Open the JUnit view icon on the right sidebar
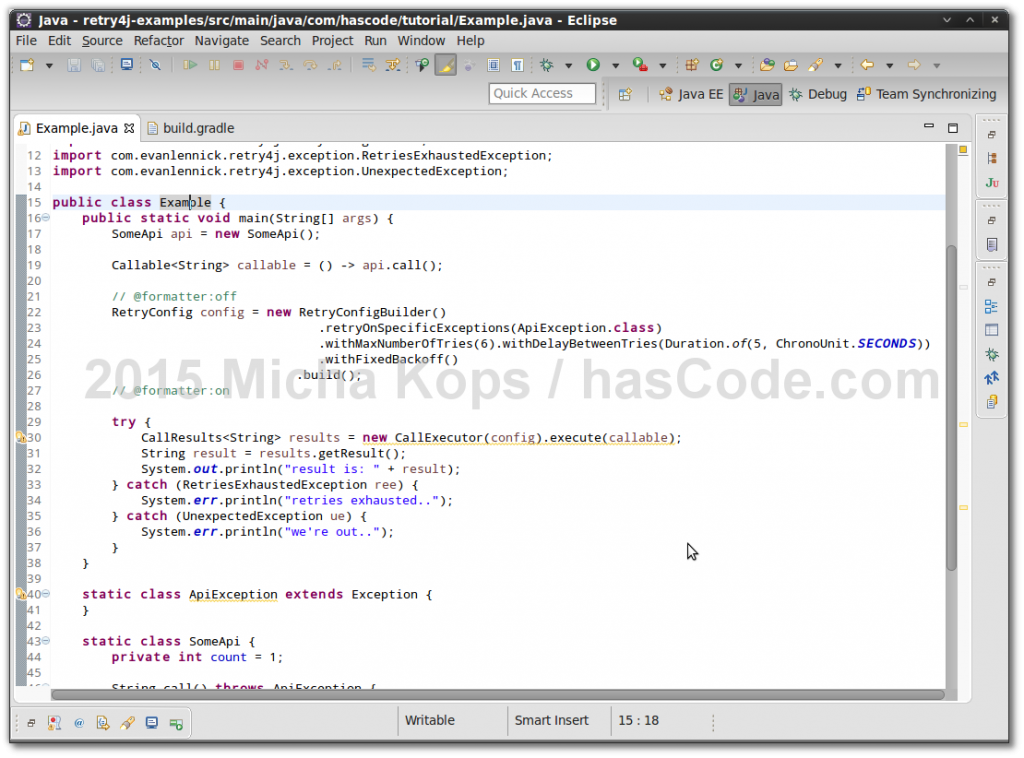Screen dimensions: 1024x758 (991, 184)
